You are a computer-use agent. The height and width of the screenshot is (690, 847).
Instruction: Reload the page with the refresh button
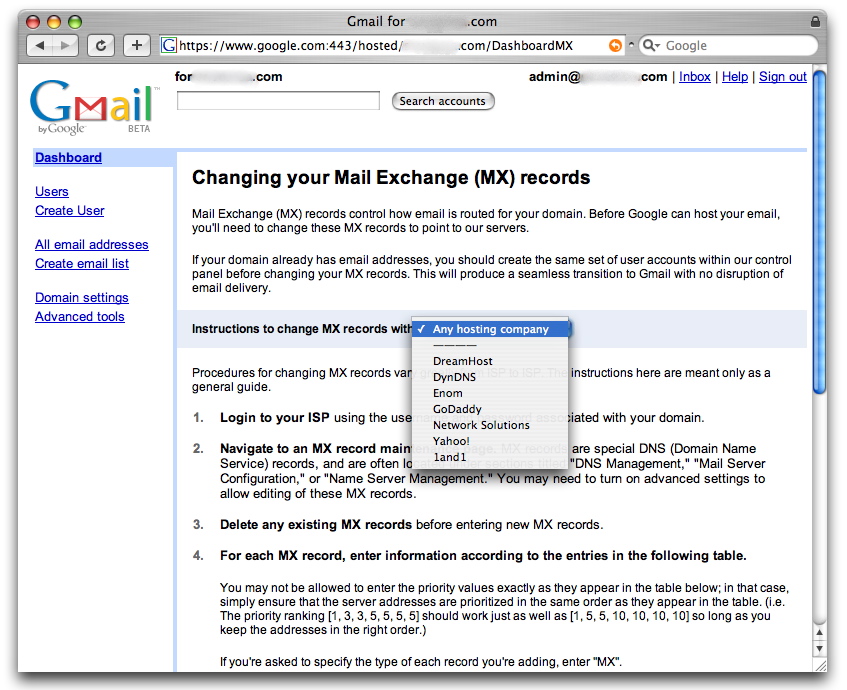[x=101, y=45]
